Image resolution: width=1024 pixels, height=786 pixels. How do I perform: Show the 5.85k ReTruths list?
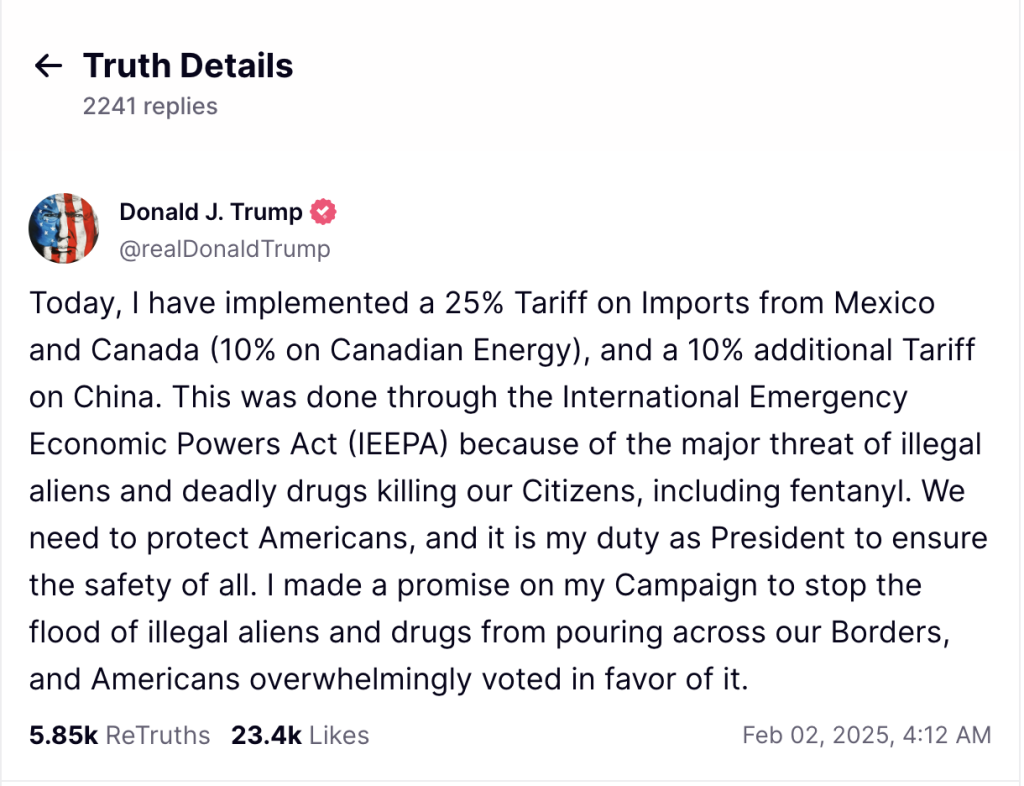pyautogui.click(x=120, y=736)
